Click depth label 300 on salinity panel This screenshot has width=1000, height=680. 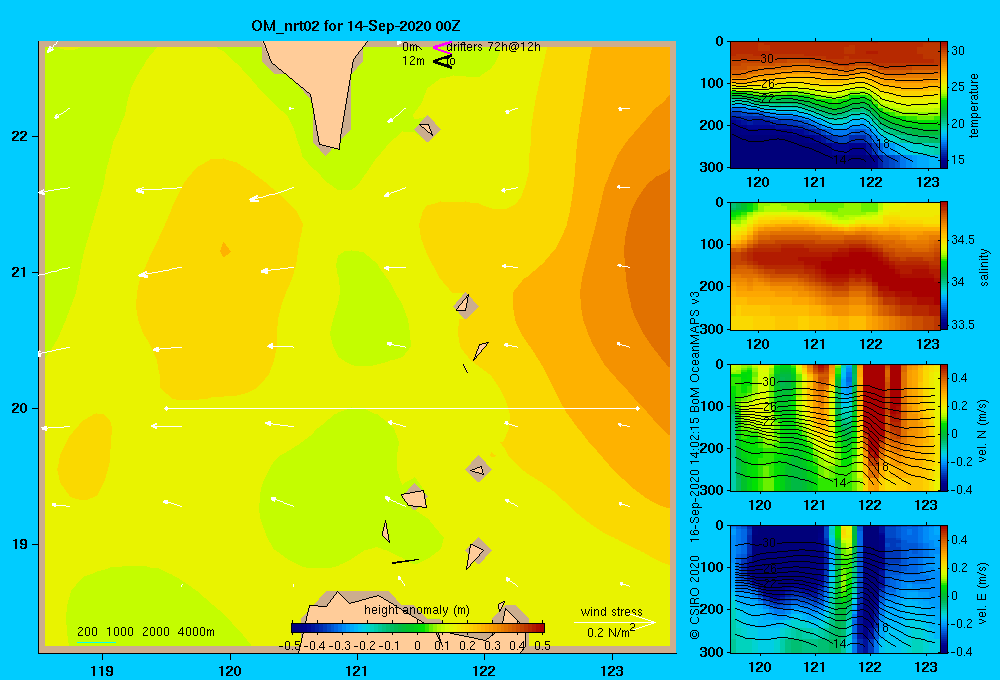click(x=710, y=329)
